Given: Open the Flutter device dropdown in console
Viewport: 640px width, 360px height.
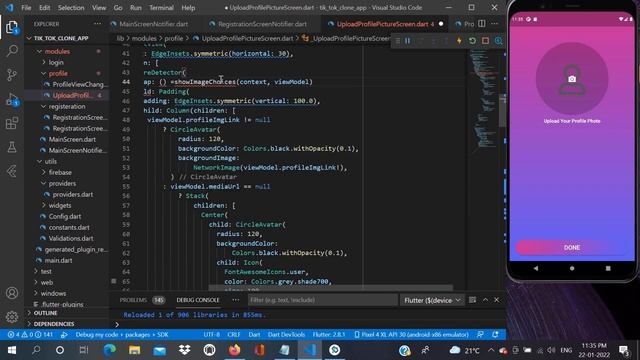Looking at the screenshot, I should coord(432,300).
